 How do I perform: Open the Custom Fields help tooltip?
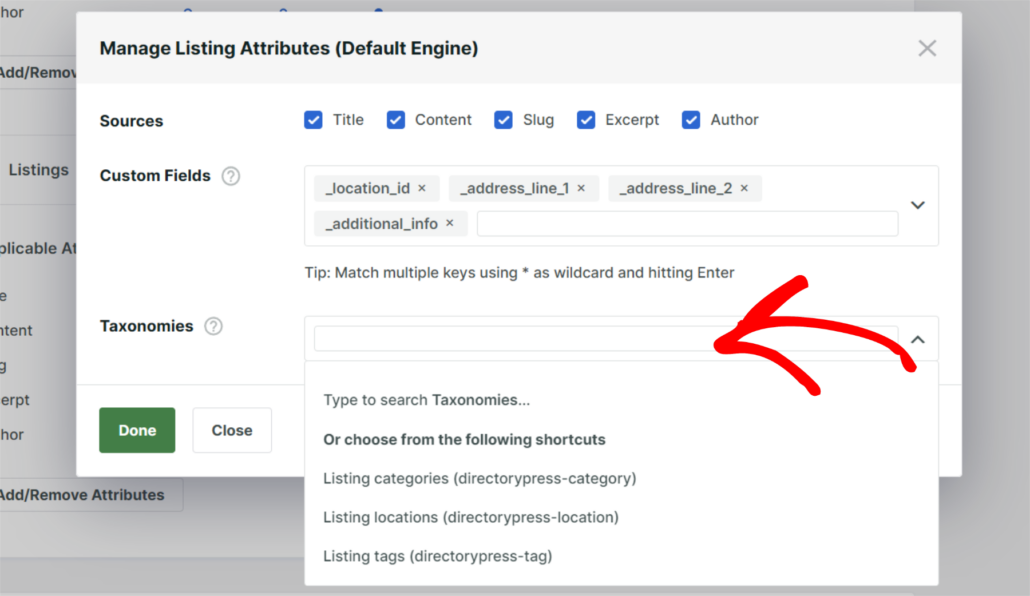click(231, 175)
